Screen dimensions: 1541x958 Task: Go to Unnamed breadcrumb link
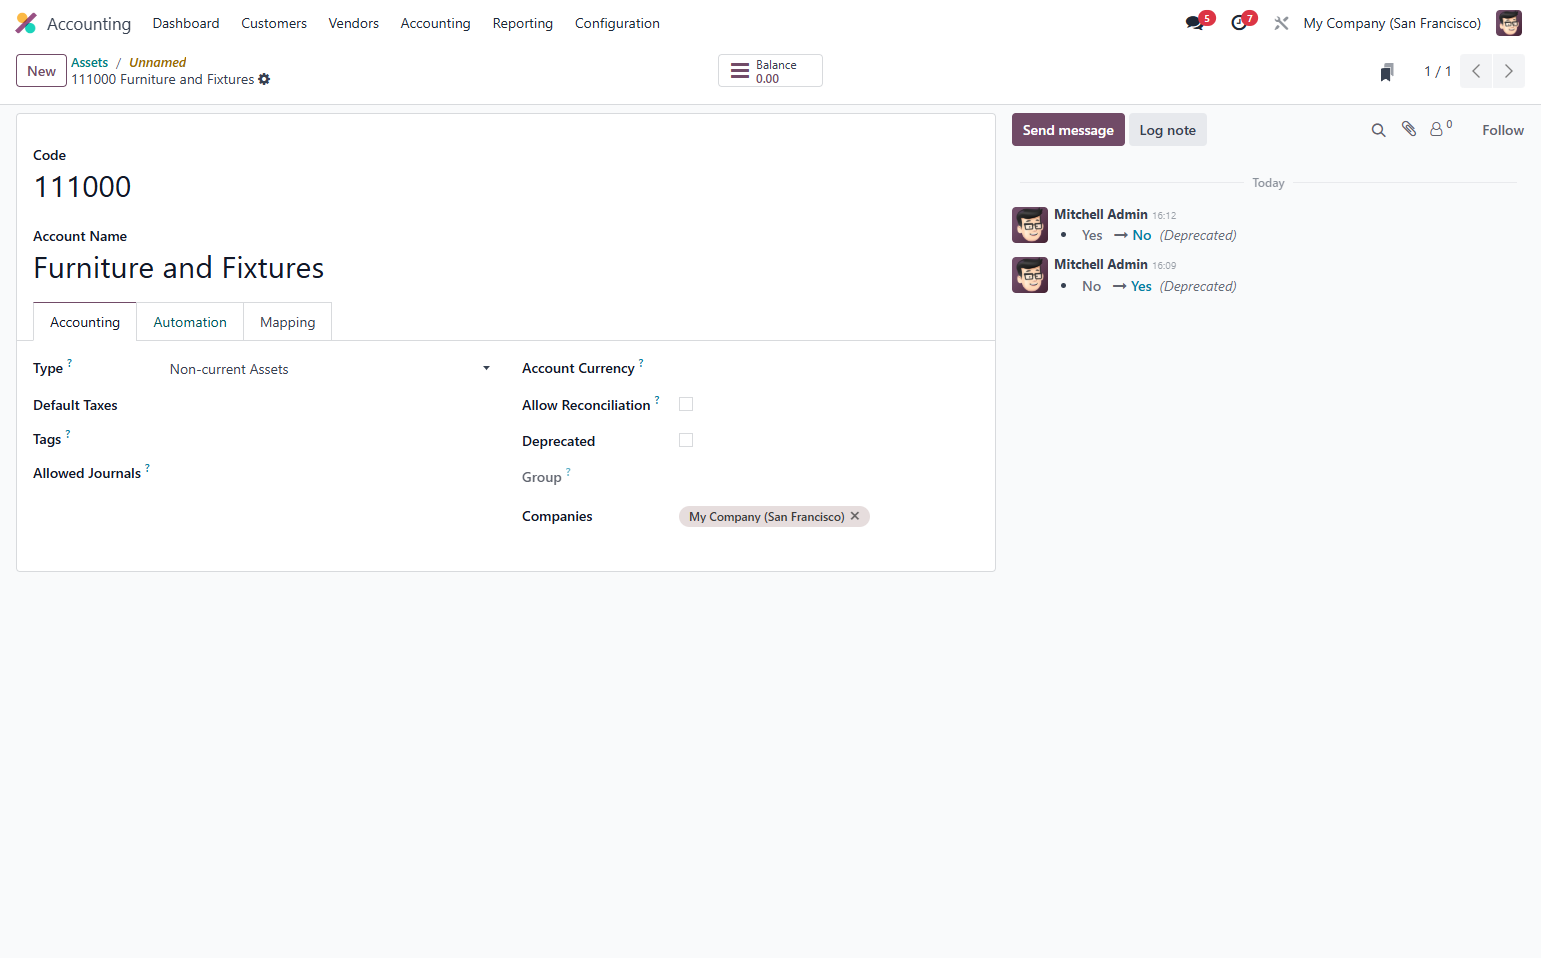157,62
